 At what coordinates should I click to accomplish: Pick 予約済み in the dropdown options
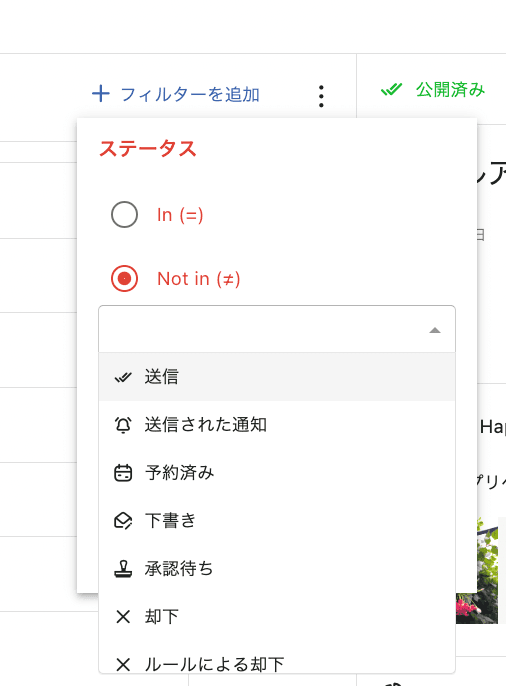(277, 473)
